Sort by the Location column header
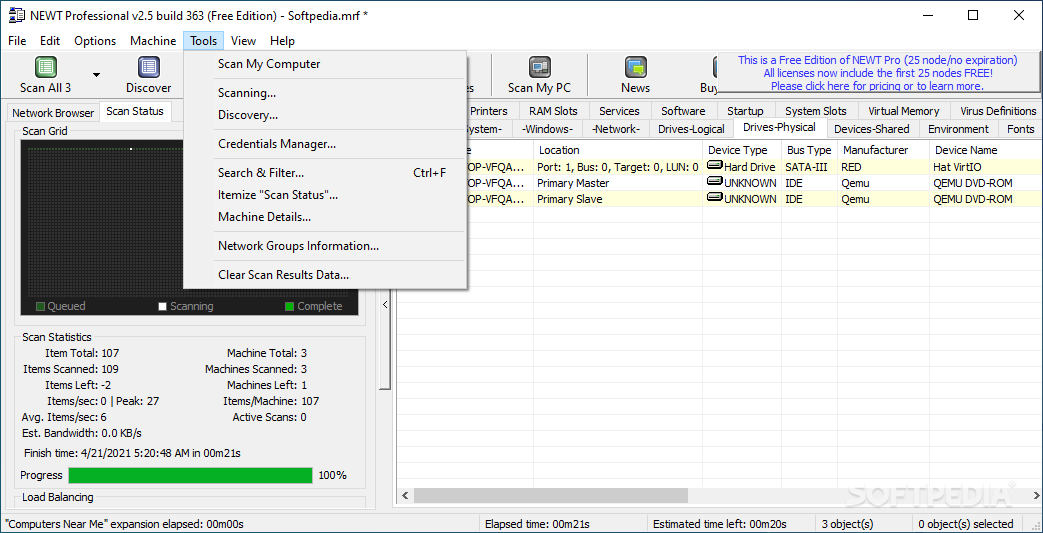This screenshot has height=533, width=1043. (x=618, y=150)
